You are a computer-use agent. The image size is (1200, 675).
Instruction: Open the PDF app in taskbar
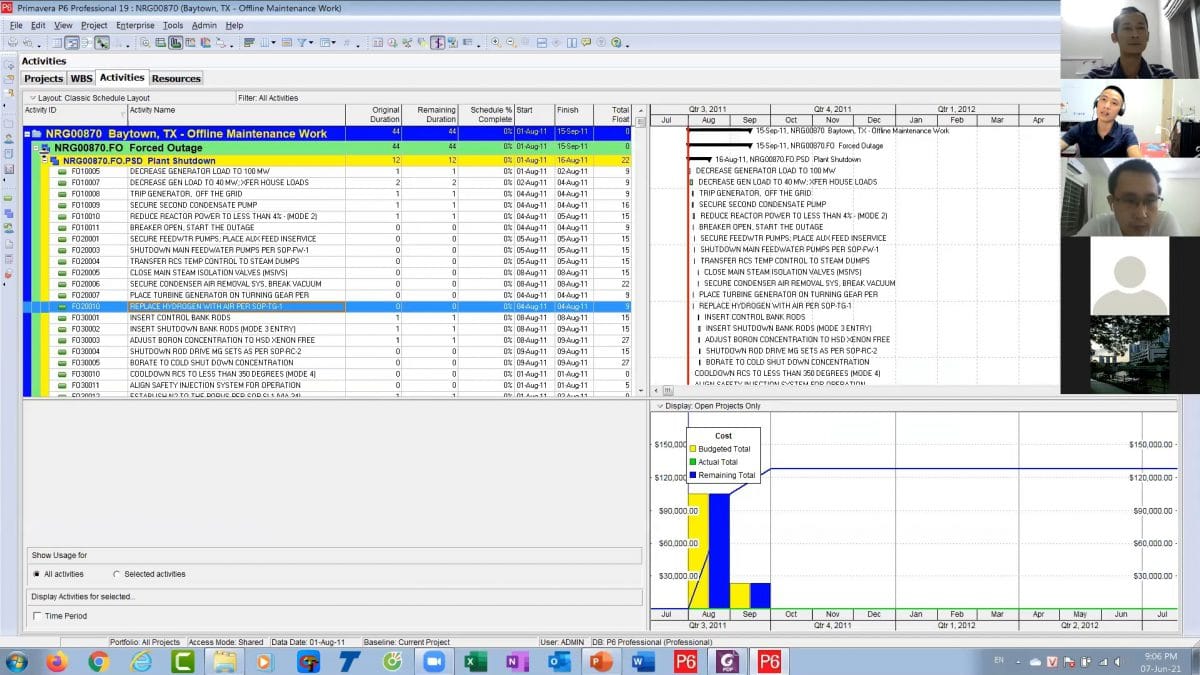point(727,661)
